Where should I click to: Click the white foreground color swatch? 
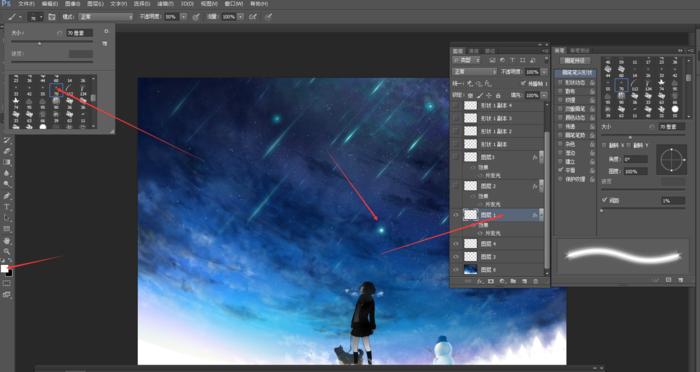[x=5, y=268]
